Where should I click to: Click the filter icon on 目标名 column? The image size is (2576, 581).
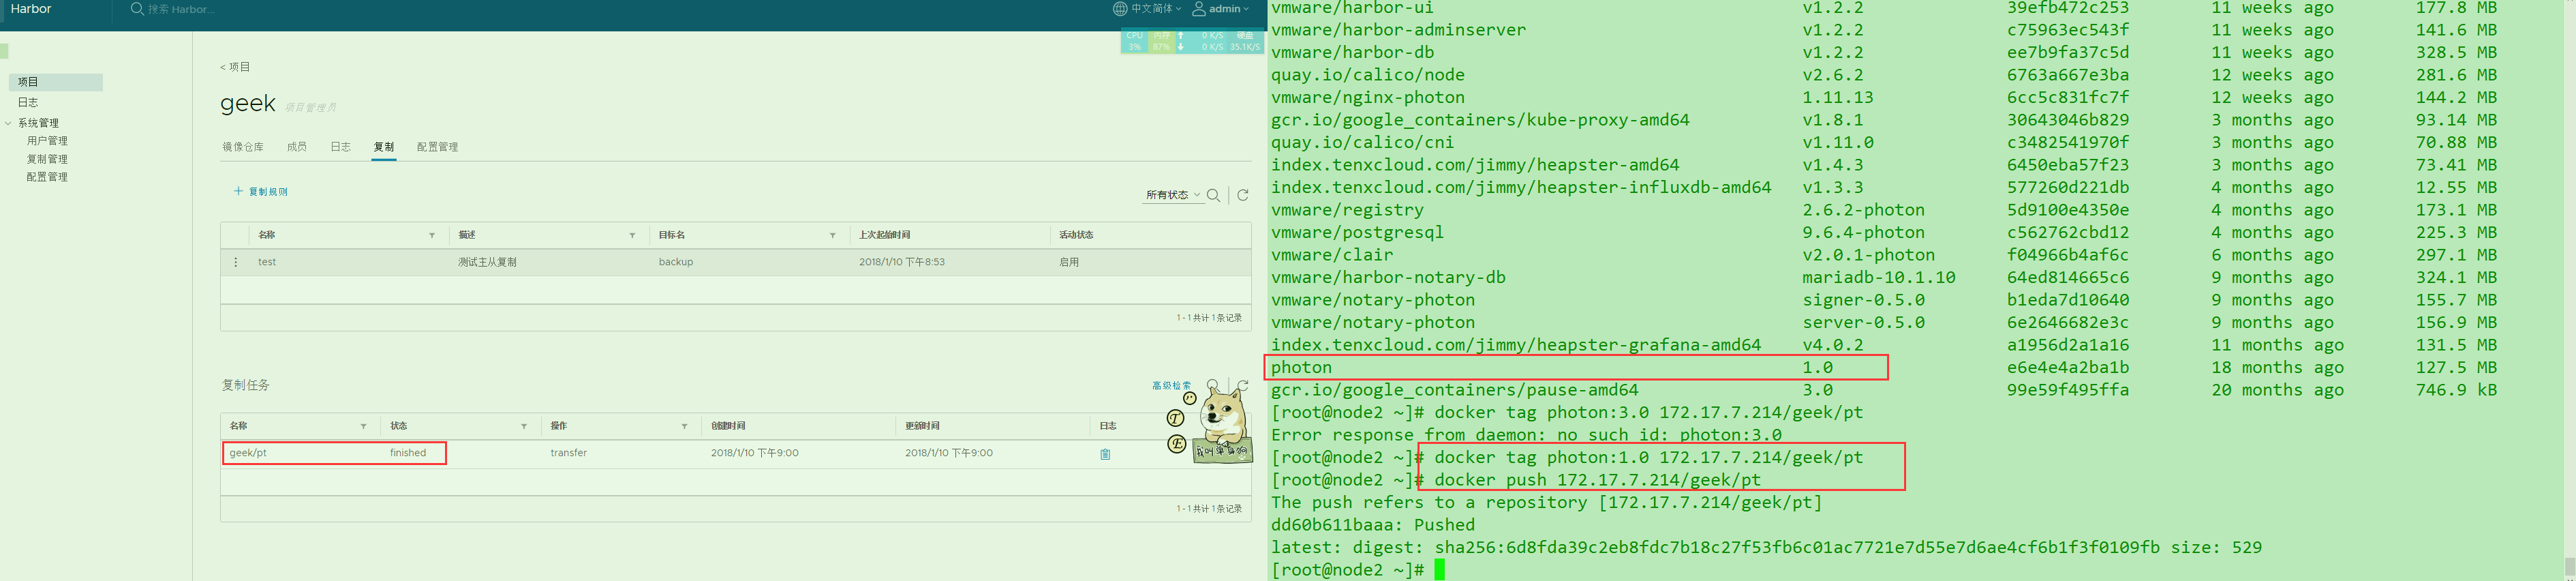832,235
